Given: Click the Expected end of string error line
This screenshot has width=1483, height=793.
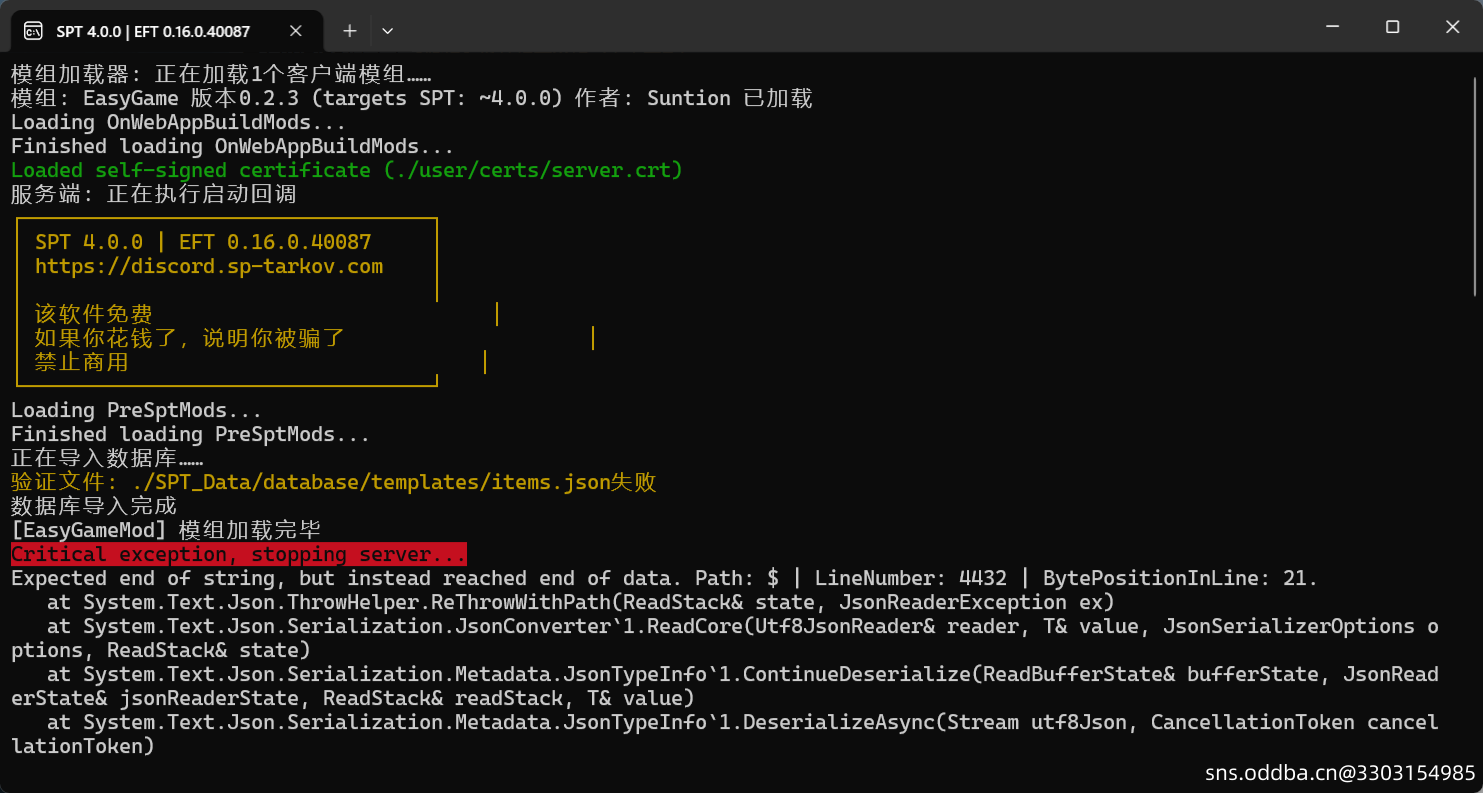Looking at the screenshot, I should click(x=664, y=579).
